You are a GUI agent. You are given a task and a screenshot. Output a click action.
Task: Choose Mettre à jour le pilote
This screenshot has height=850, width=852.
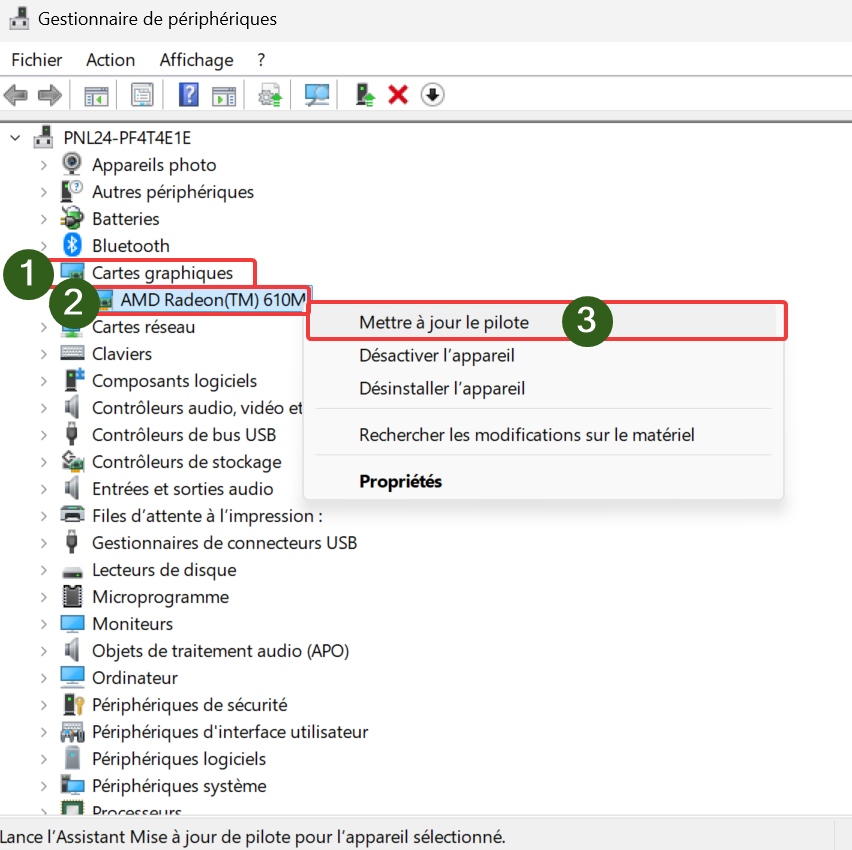click(x=443, y=322)
